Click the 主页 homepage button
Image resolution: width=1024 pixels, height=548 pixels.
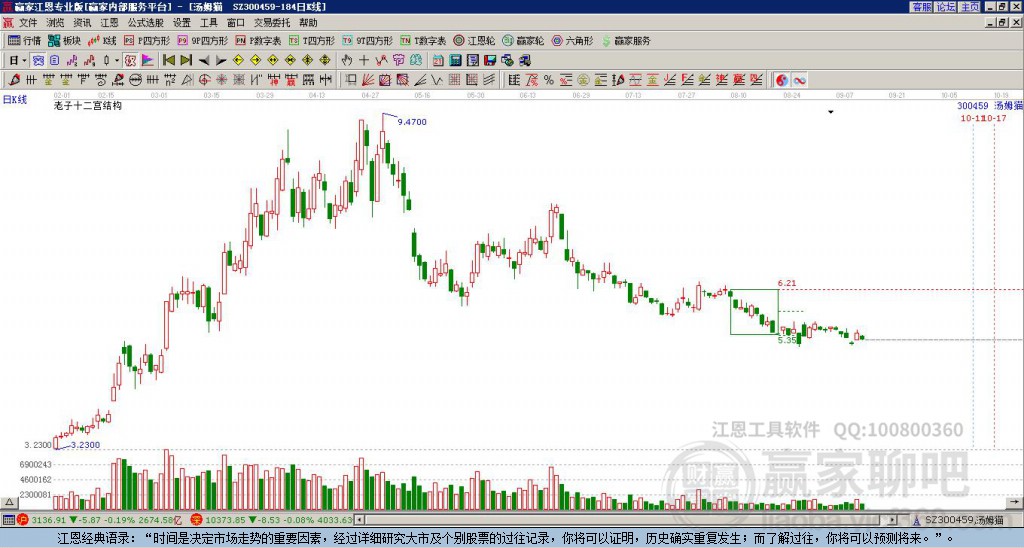970,7
